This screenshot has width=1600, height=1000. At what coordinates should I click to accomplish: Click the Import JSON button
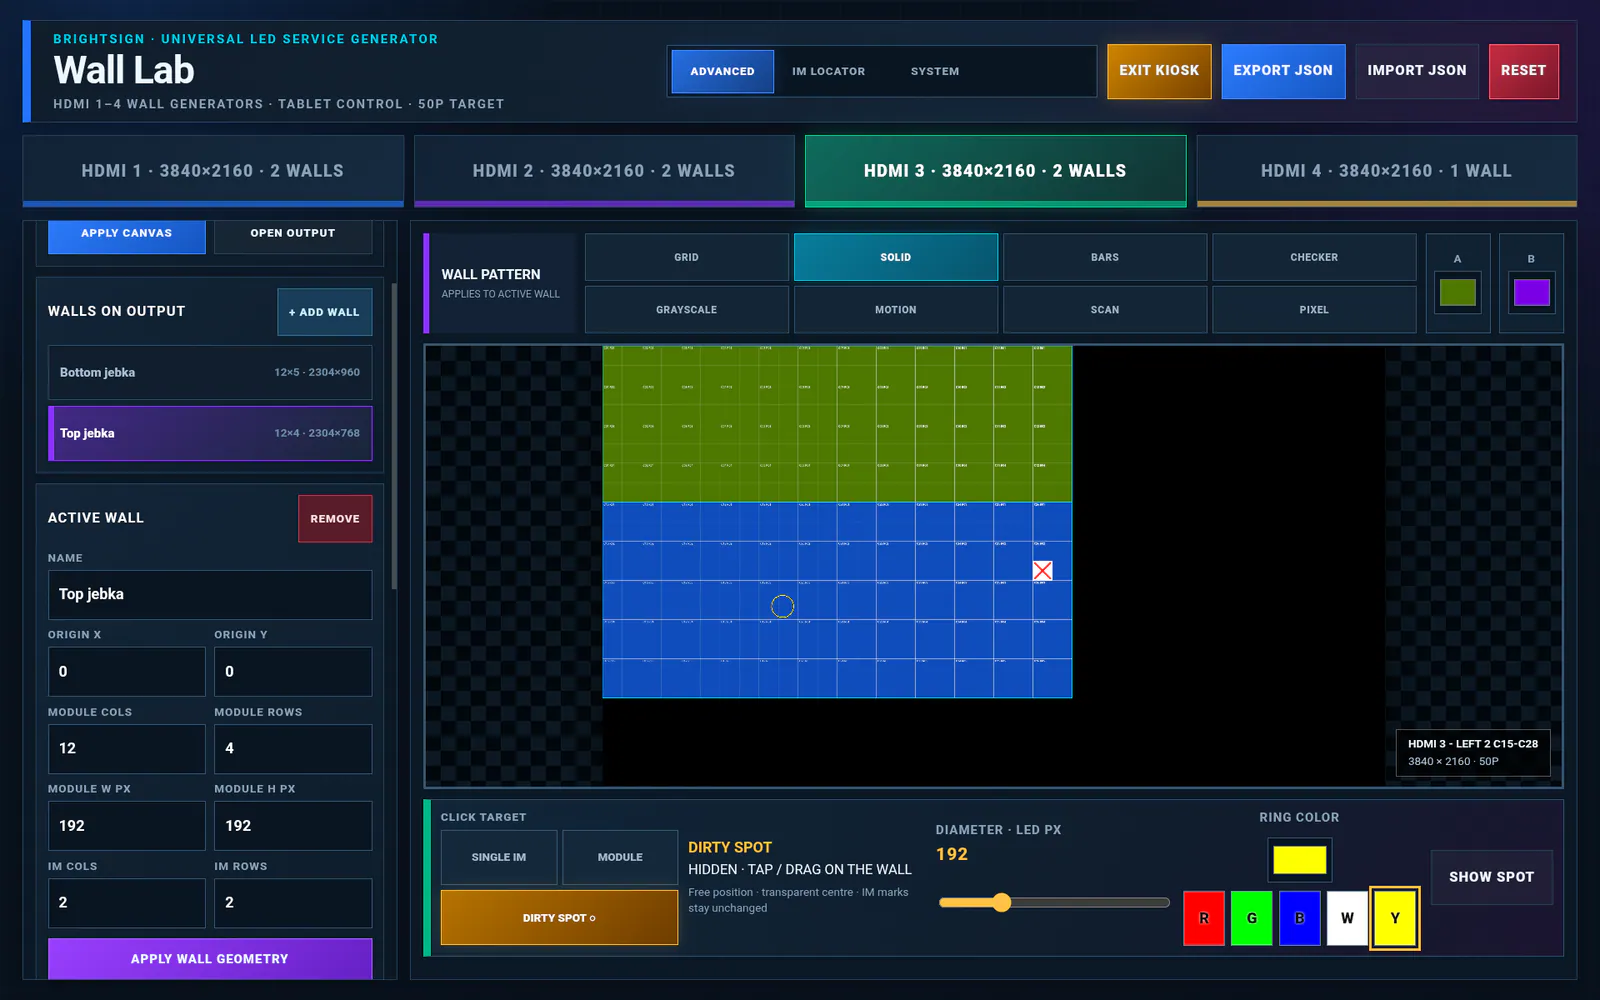1416,71
